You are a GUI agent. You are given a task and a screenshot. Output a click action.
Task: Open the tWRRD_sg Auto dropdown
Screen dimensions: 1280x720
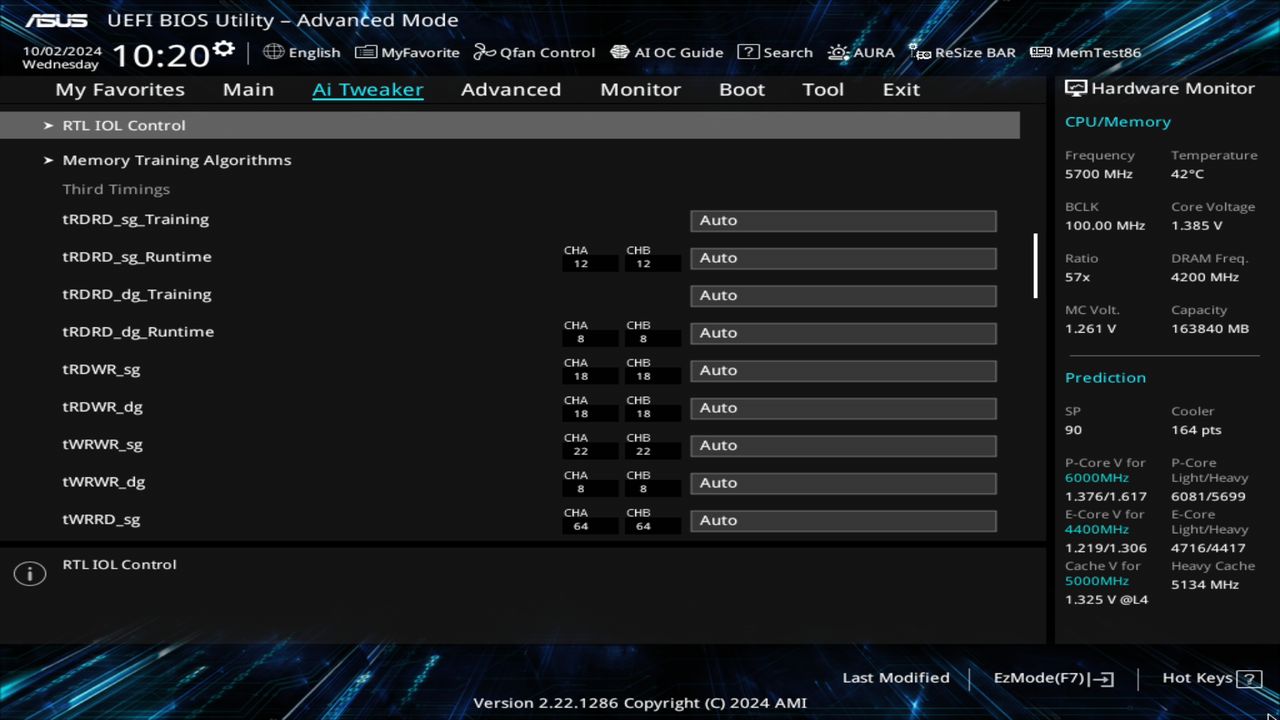pos(842,520)
